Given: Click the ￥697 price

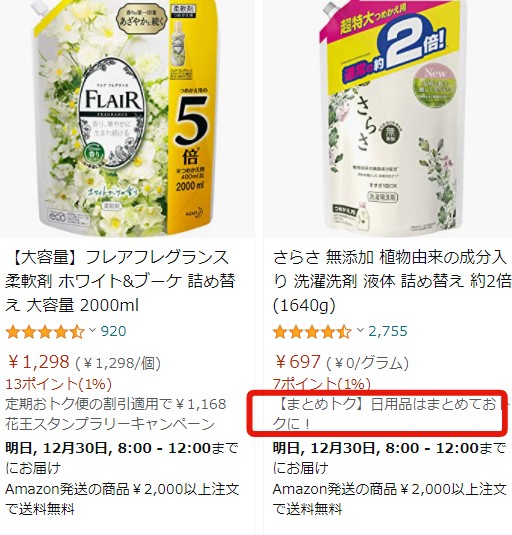Looking at the screenshot, I should coord(297,362).
